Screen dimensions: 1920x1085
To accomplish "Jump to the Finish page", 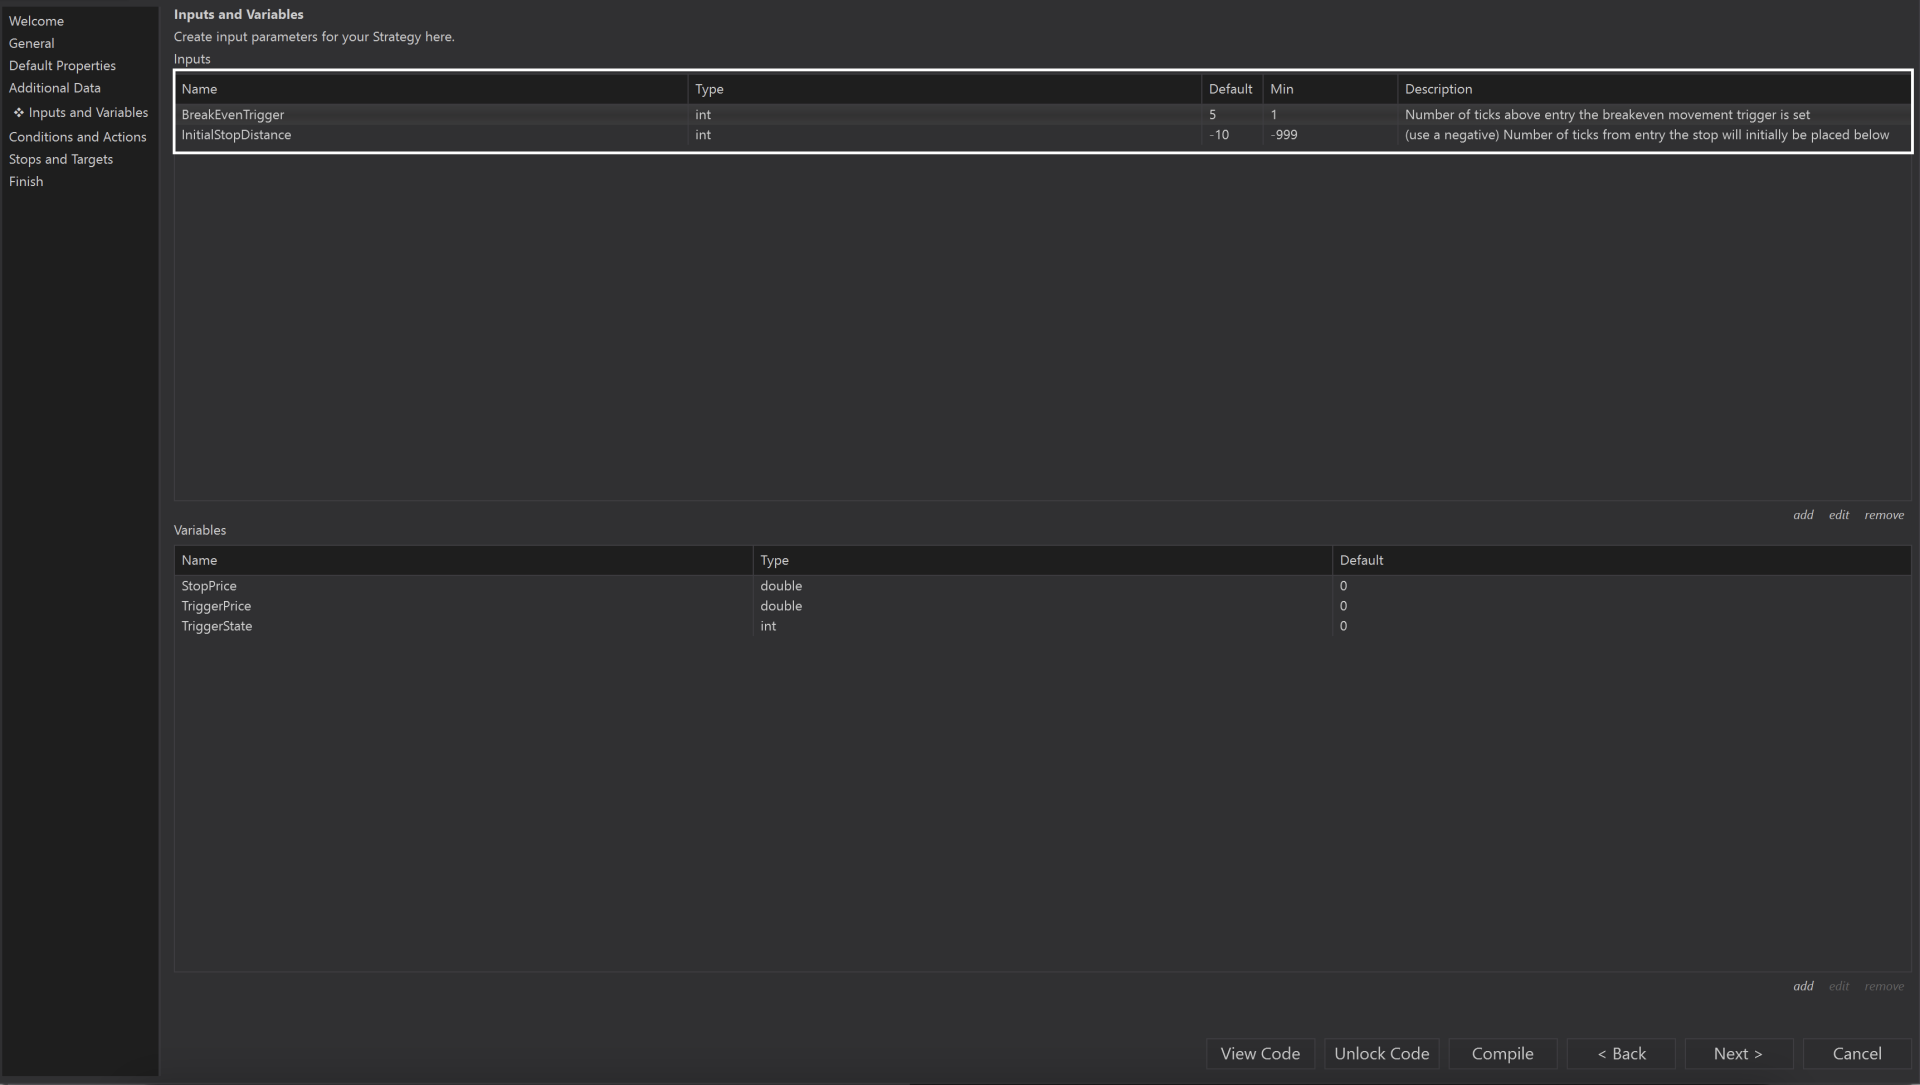I will (26, 181).
